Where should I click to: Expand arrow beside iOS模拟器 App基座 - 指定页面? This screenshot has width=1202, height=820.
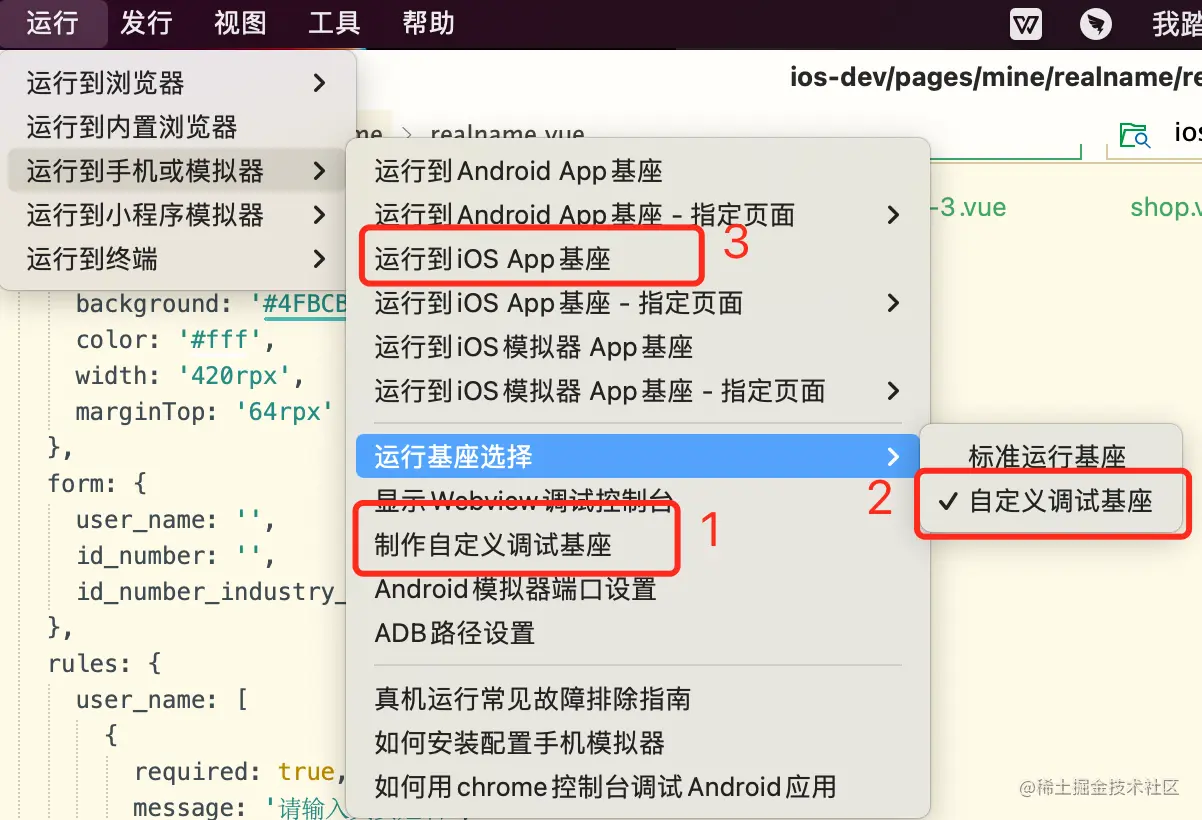pyautogui.click(x=893, y=391)
